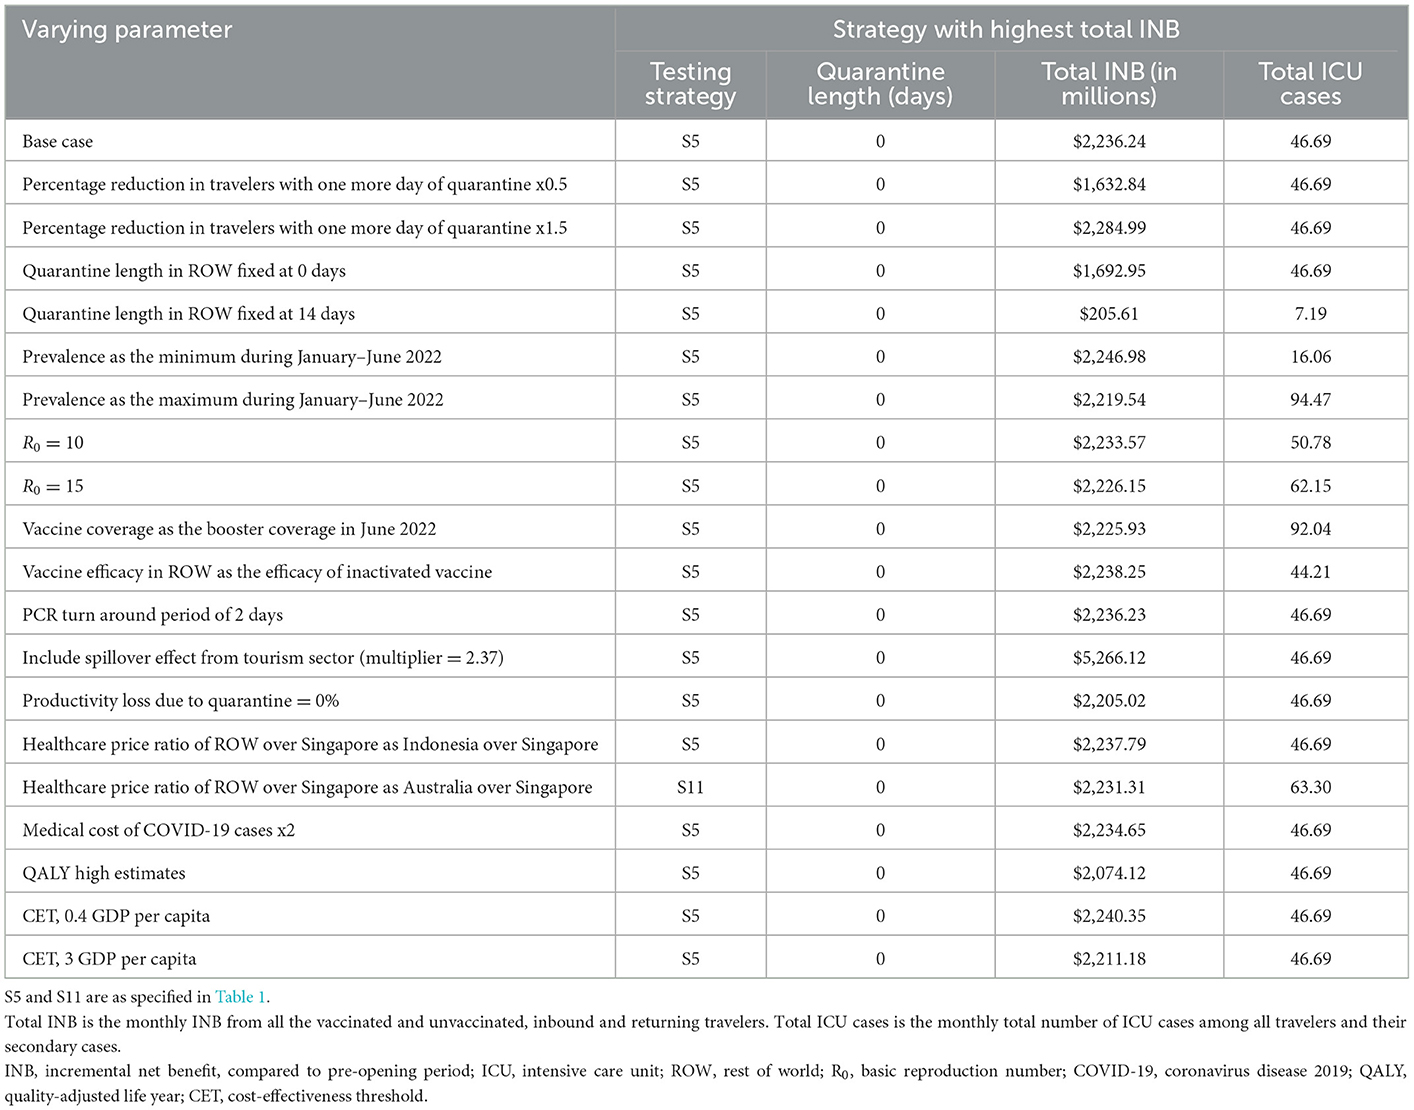Select the 'Testing strategy' column header

691,84
